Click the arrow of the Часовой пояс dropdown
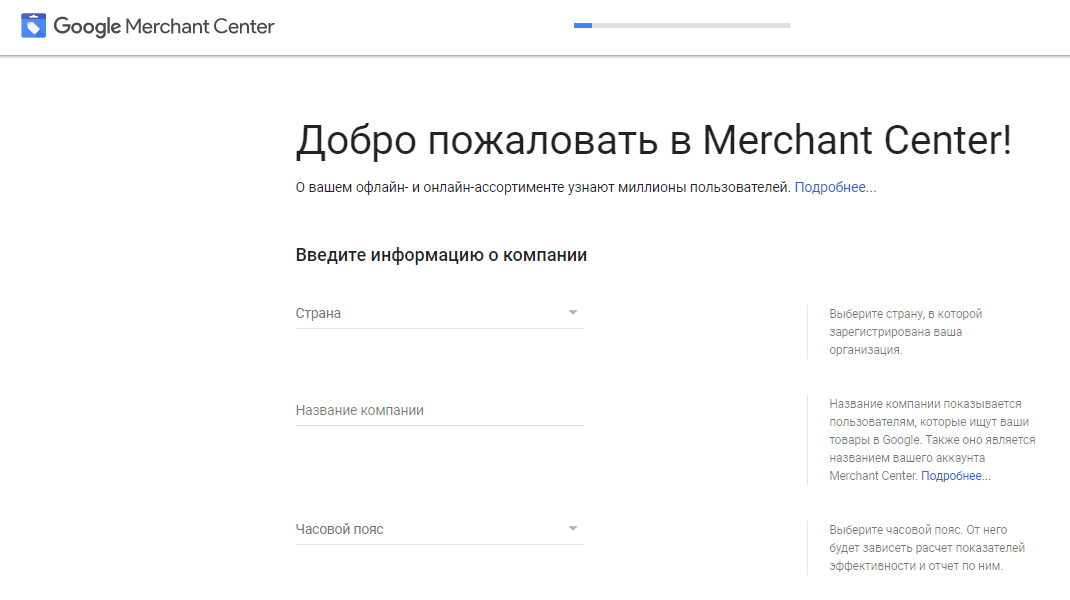This screenshot has height=600, width=1070. pos(573,529)
